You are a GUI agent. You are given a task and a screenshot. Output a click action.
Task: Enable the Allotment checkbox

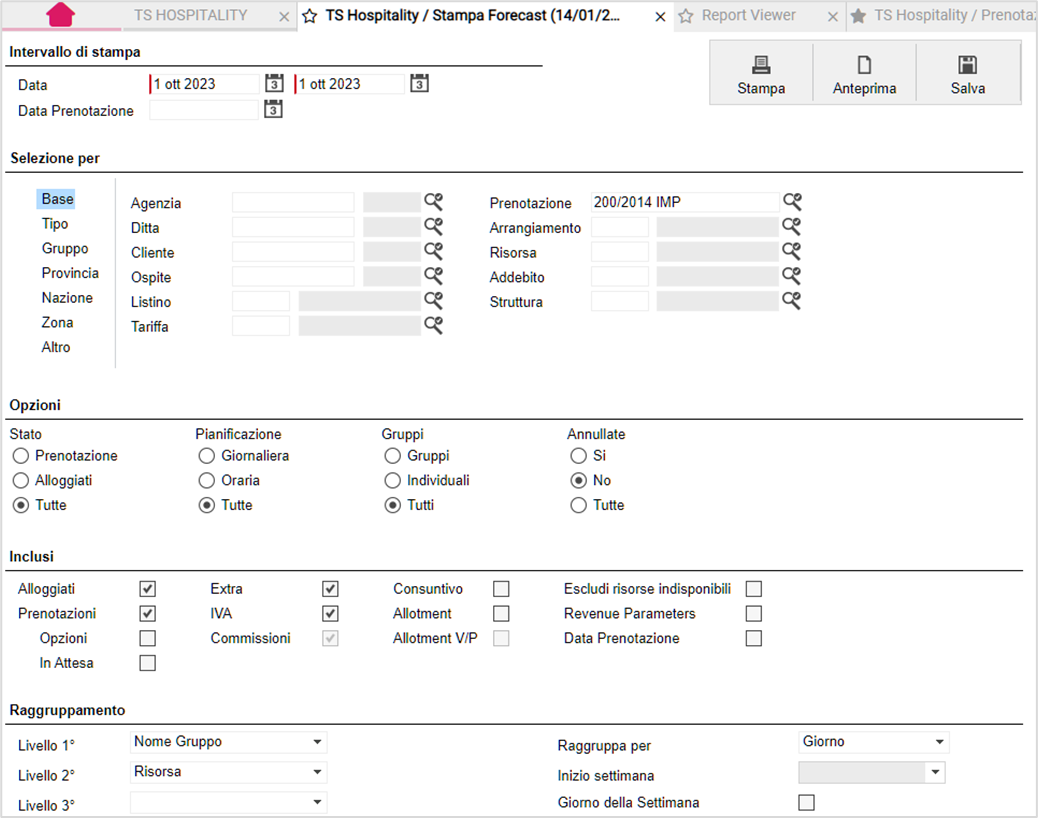(x=501, y=614)
